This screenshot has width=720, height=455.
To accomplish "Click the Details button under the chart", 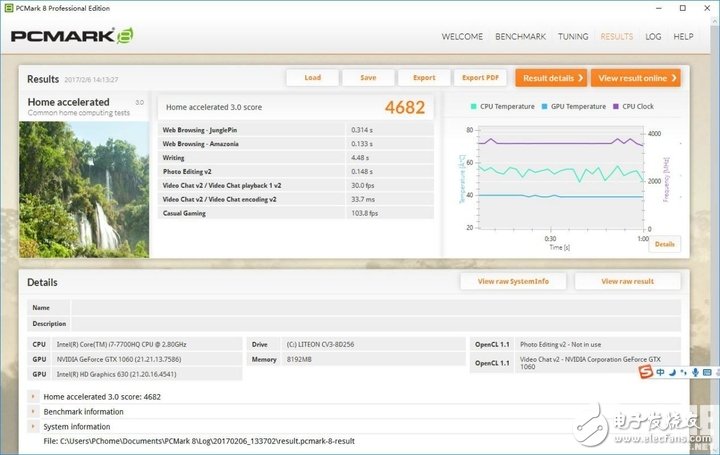I will tap(664, 244).
